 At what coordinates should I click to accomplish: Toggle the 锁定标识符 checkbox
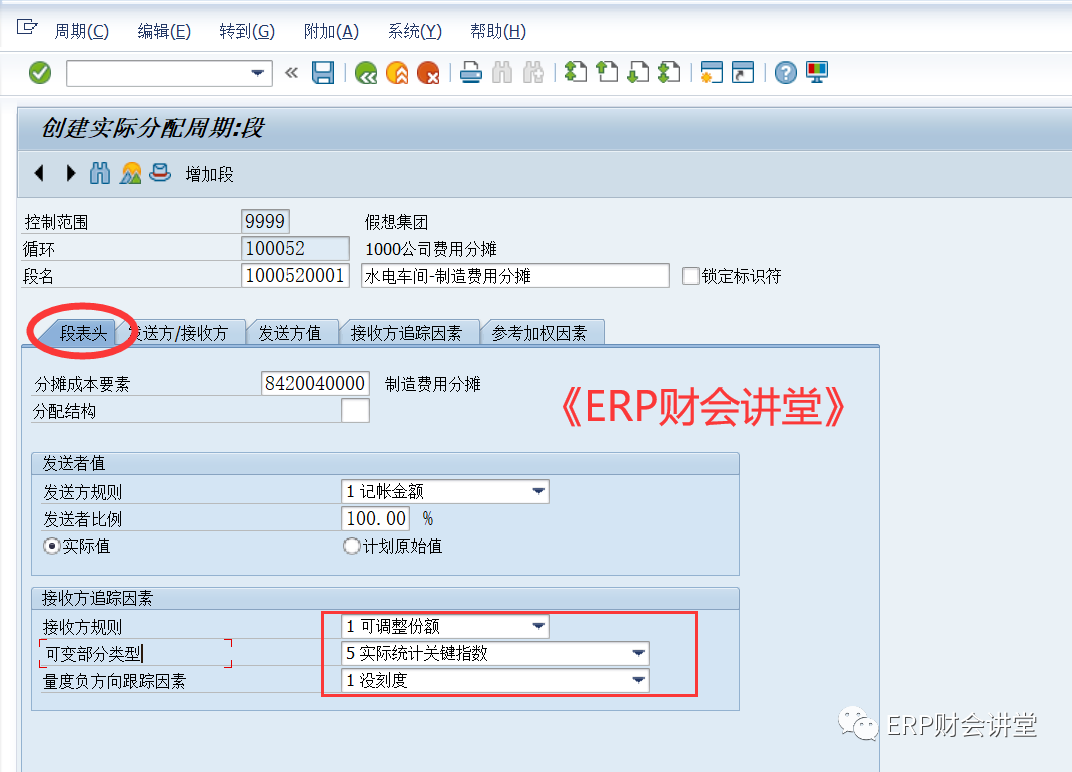pos(691,276)
